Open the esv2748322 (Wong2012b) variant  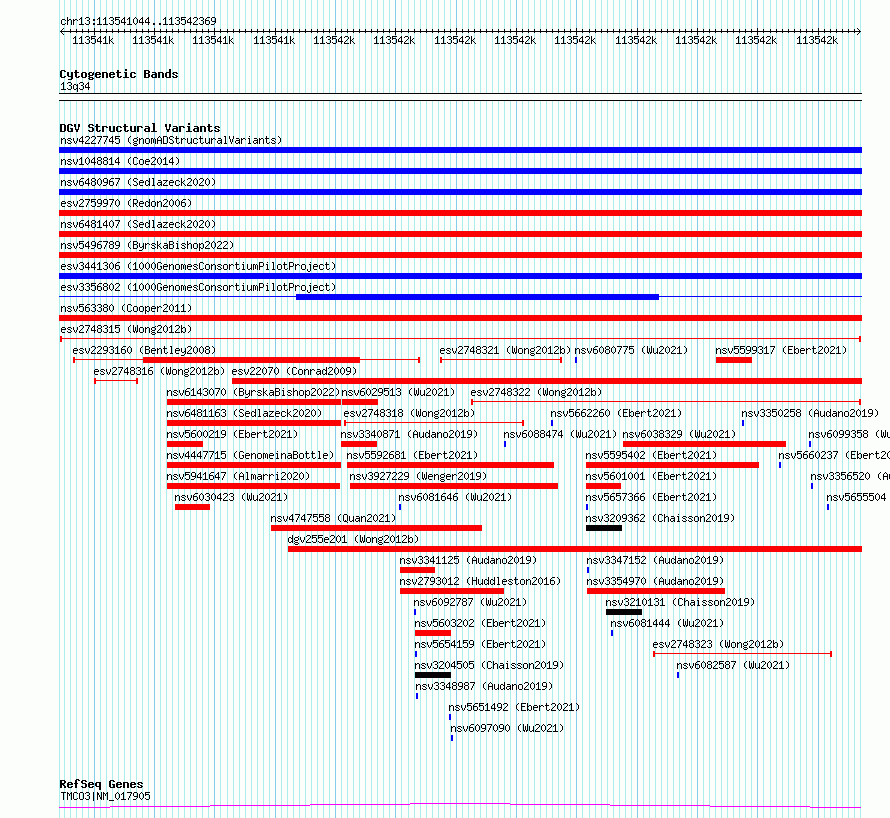pyautogui.click(x=536, y=392)
